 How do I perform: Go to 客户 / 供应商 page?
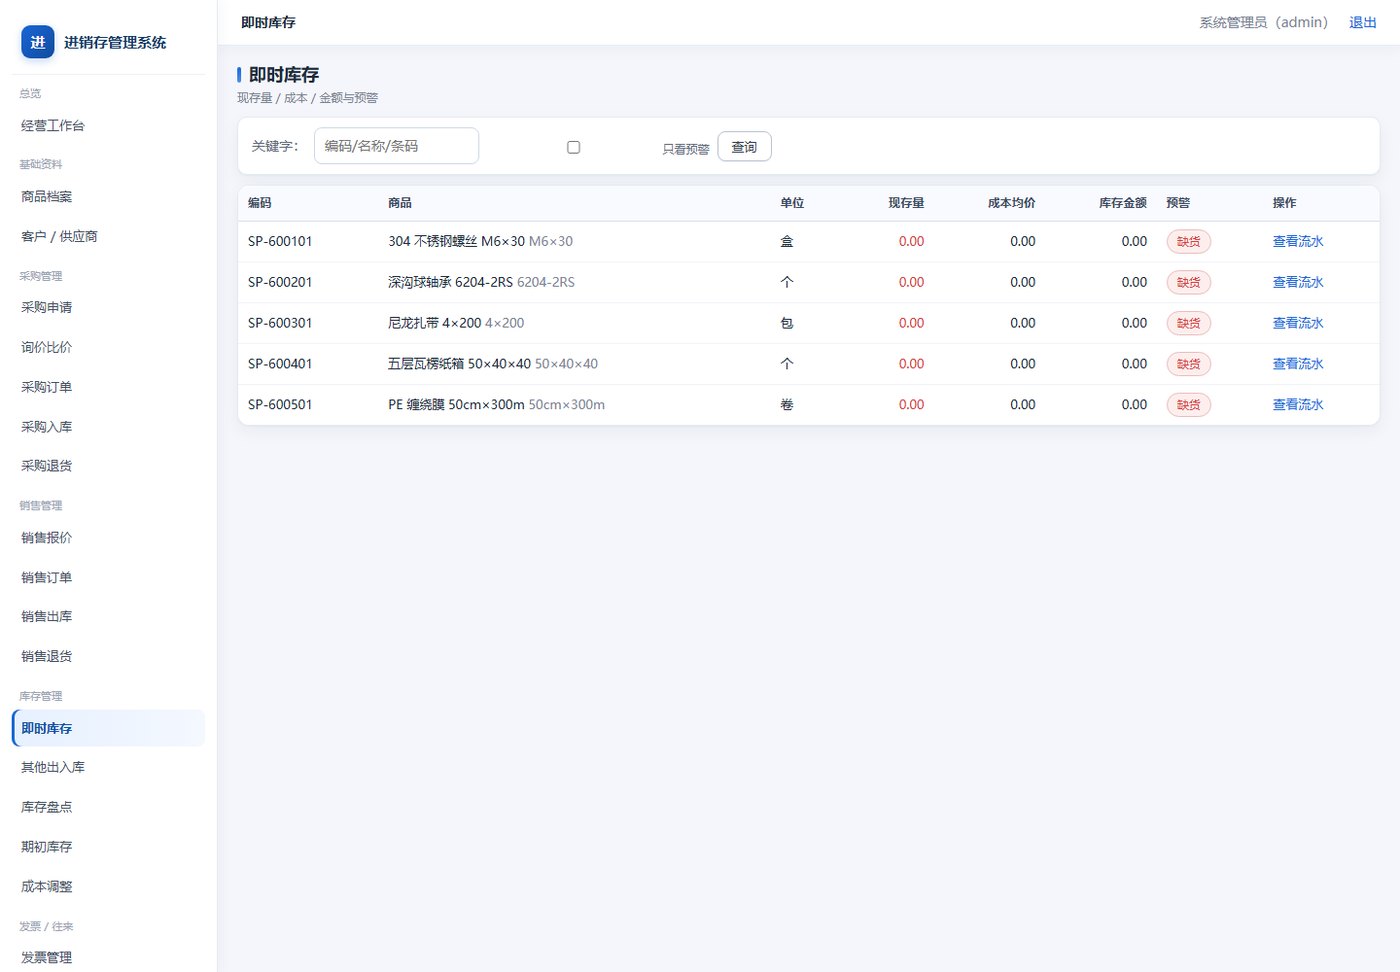click(x=108, y=237)
